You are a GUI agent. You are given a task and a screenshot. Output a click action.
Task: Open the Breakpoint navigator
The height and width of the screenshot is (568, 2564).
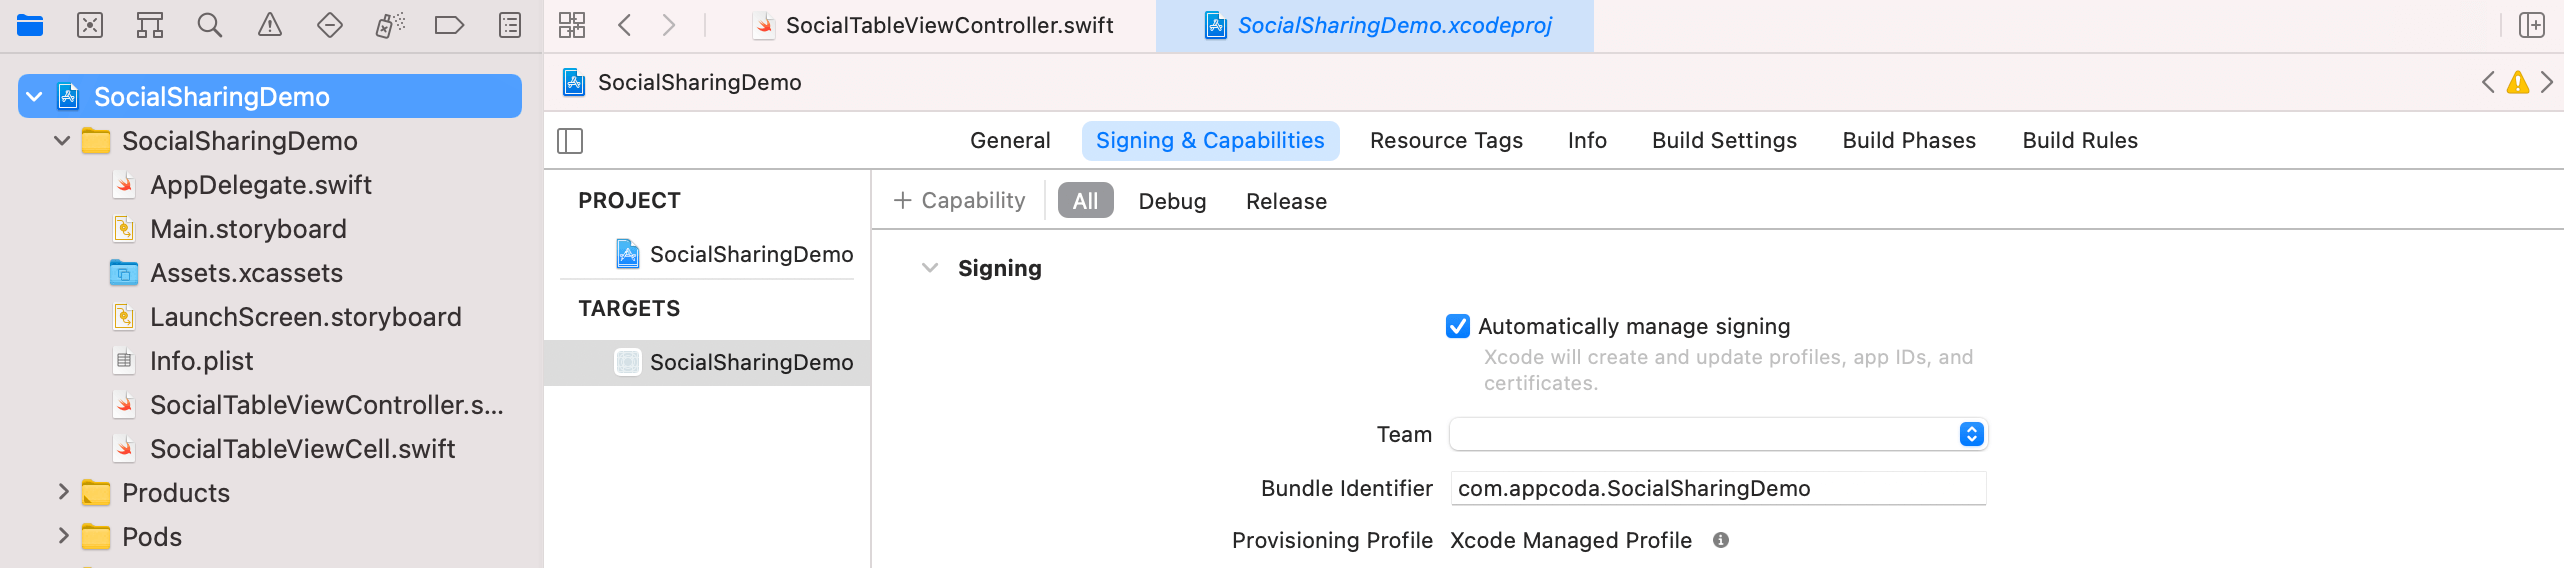click(449, 25)
